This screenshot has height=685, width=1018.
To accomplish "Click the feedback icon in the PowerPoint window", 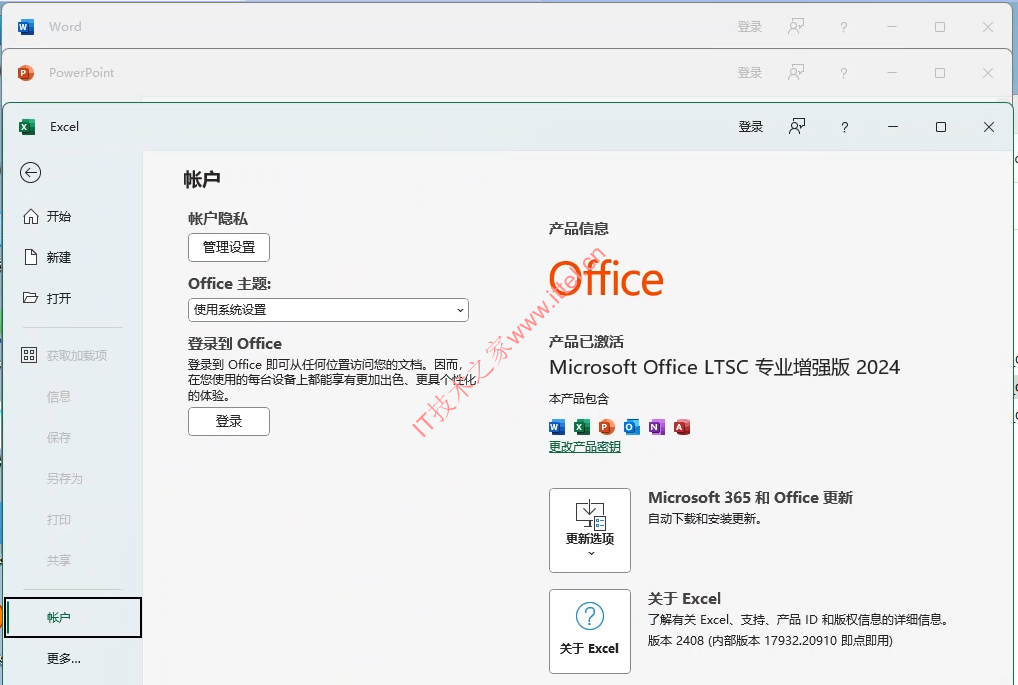I will pyautogui.click(x=796, y=73).
